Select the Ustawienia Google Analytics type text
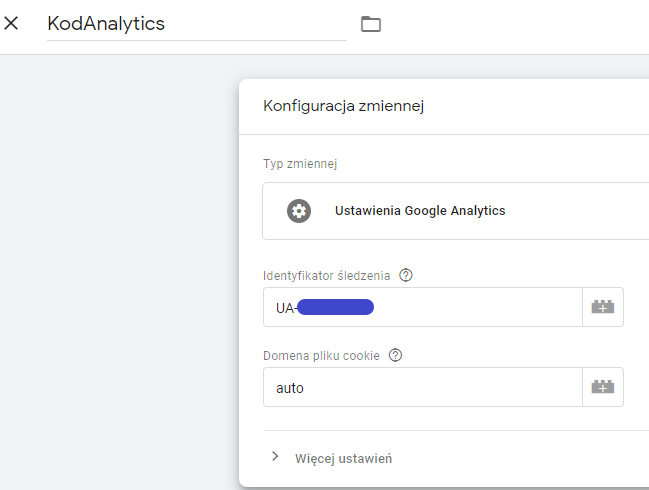Image resolution: width=649 pixels, height=490 pixels. pyautogui.click(x=420, y=211)
